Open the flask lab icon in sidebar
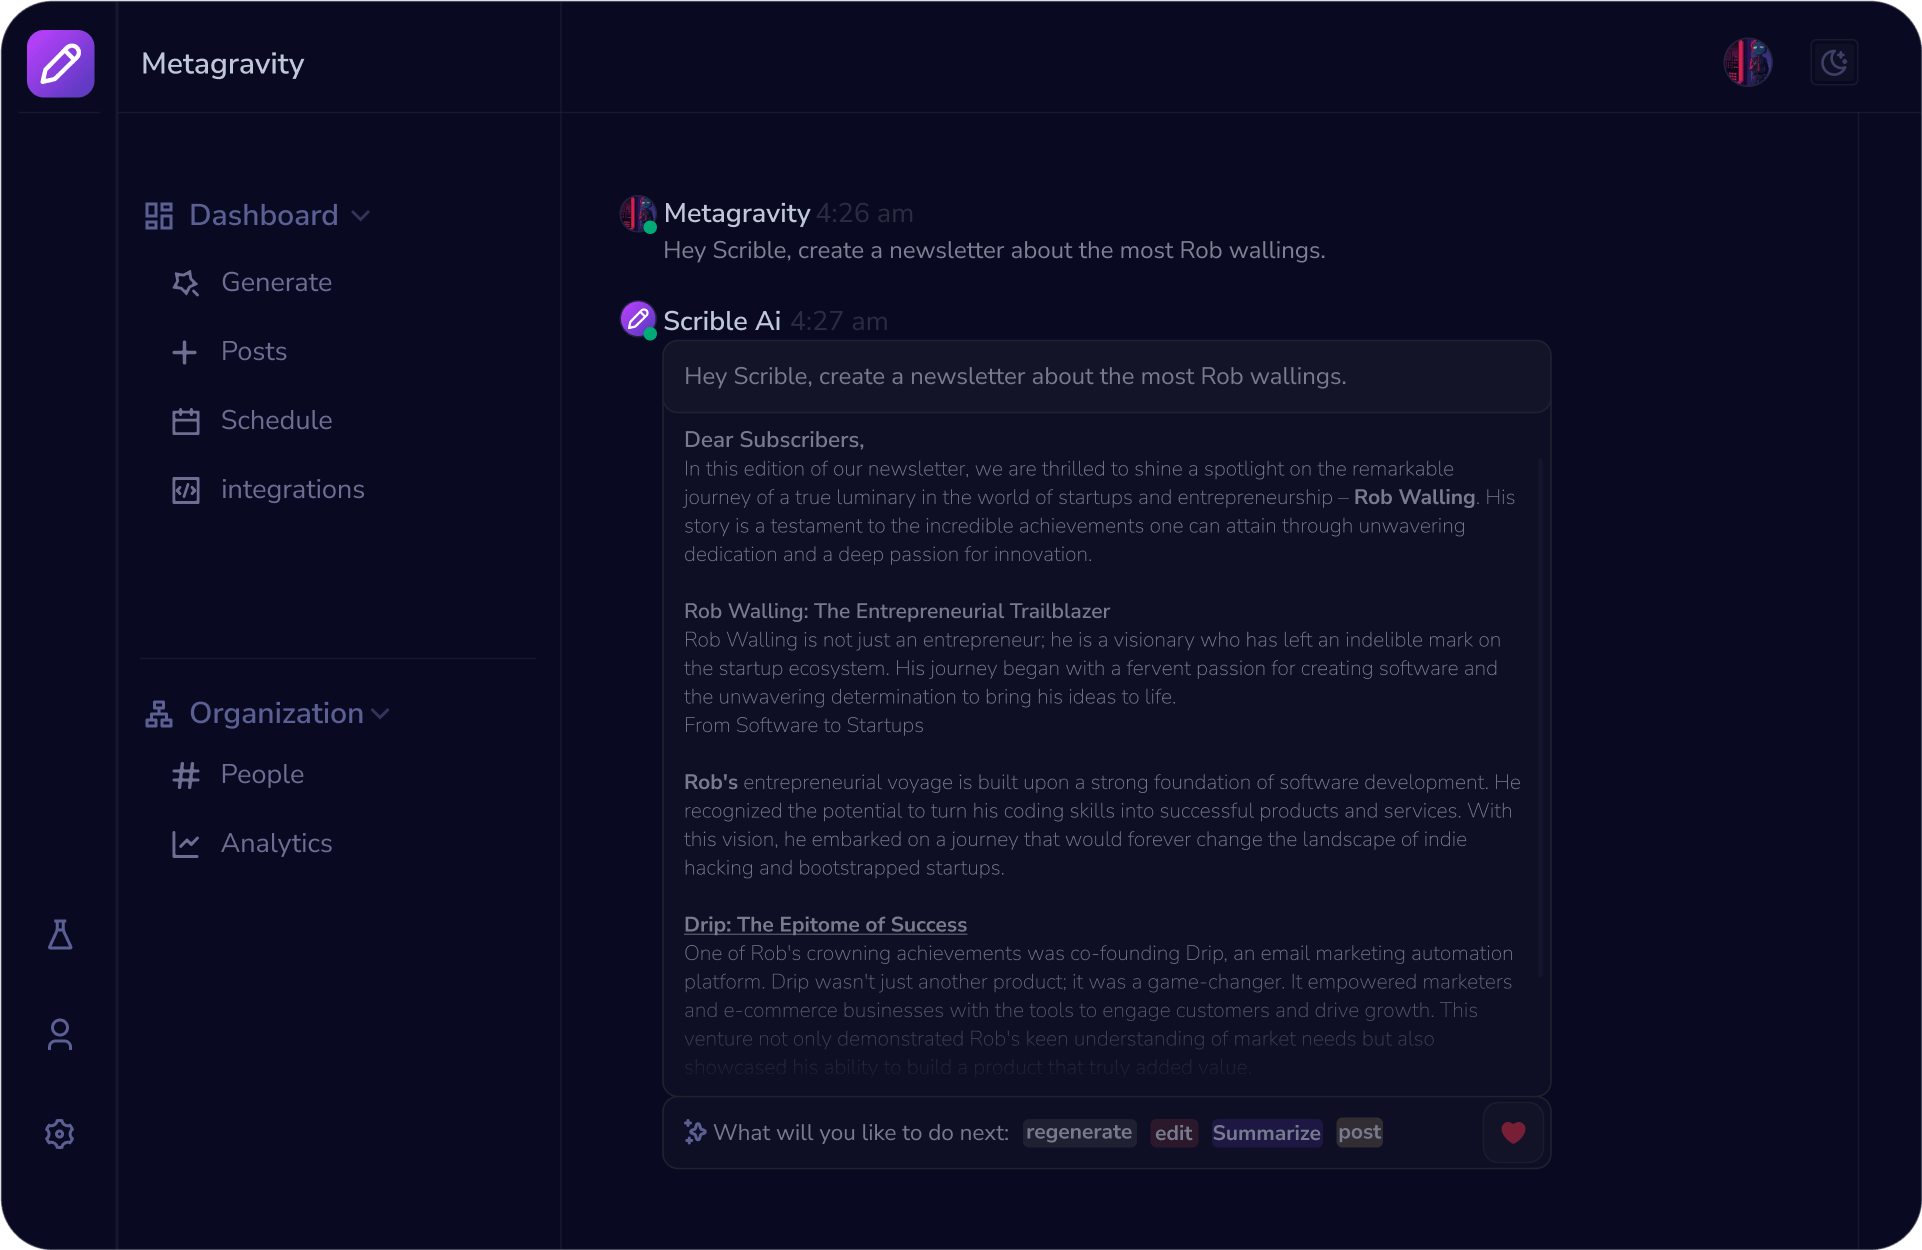 point(60,935)
